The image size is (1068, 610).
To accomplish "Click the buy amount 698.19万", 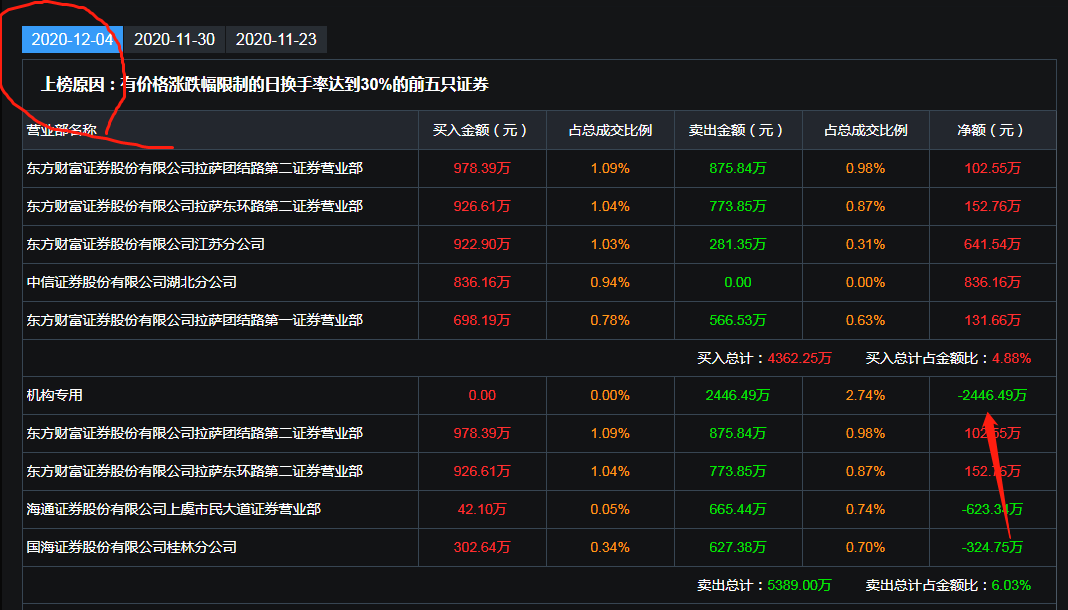I will point(482,320).
